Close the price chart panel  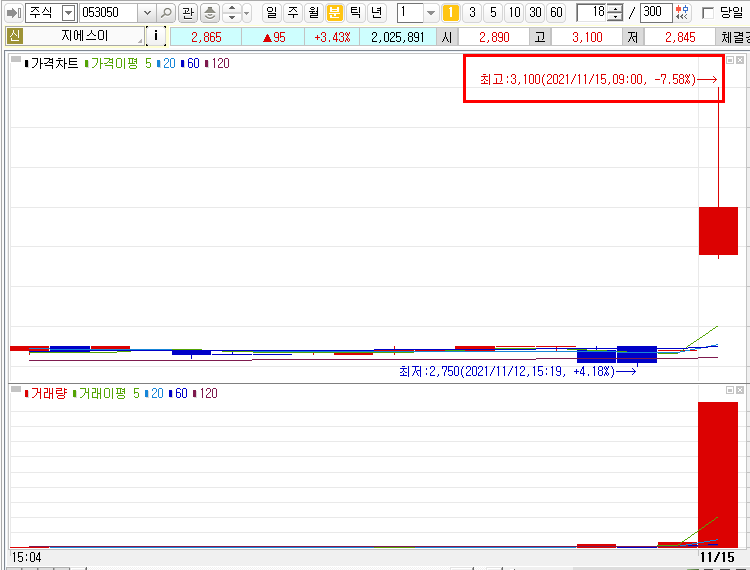740,60
